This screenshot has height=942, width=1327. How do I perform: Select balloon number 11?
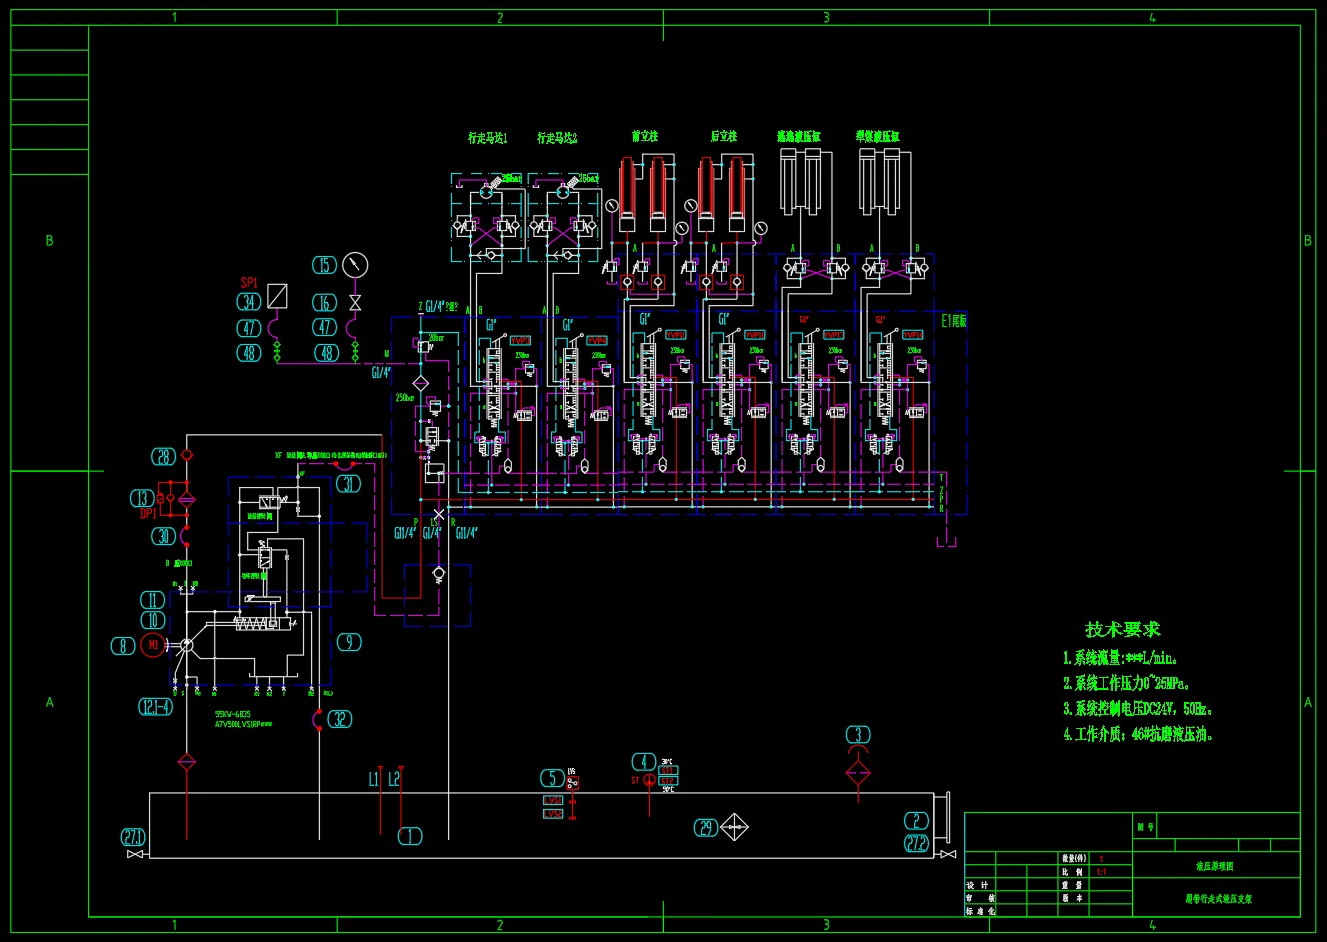coord(153,600)
